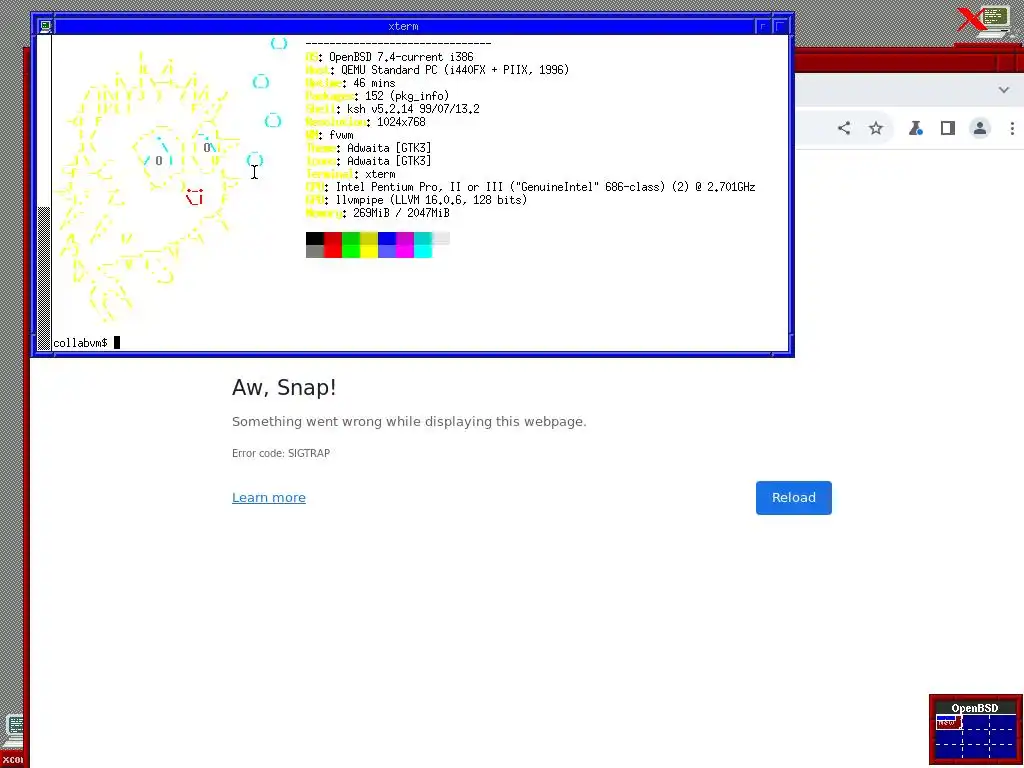The width and height of the screenshot is (1024, 768).
Task: Toggle the Chrome side panel icon
Action: [x=948, y=128]
